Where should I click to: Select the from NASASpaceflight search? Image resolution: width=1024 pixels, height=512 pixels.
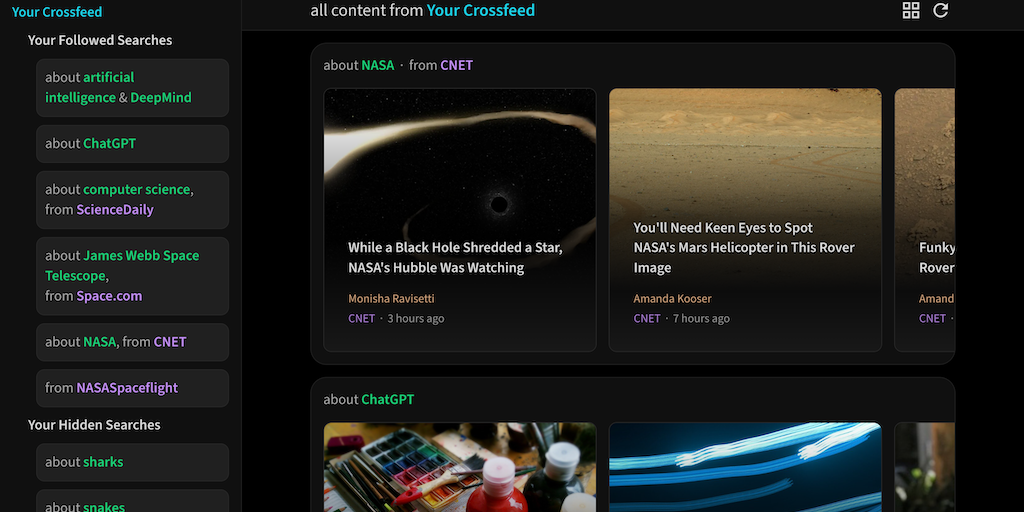click(x=133, y=388)
